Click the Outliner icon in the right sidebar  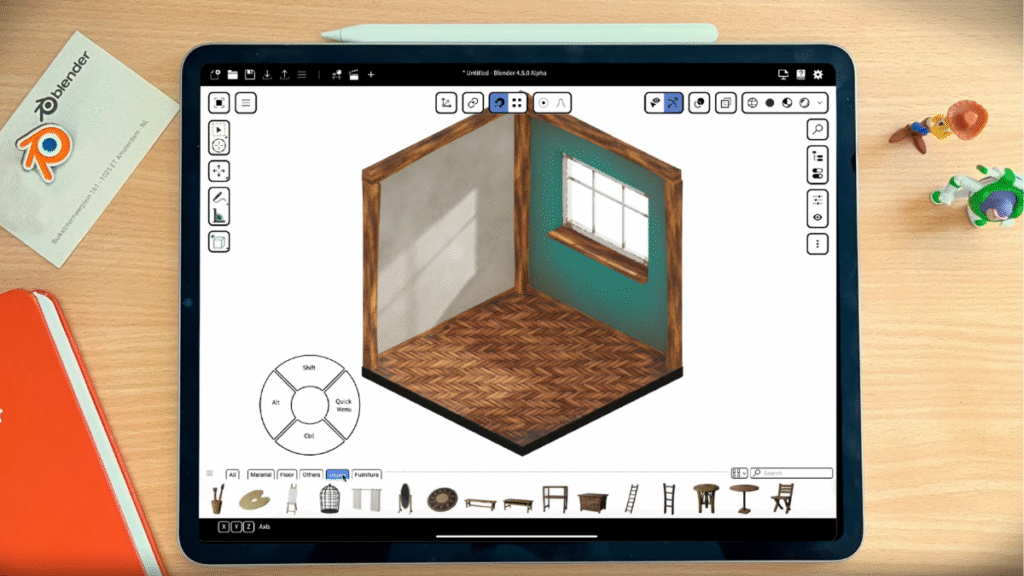816,157
